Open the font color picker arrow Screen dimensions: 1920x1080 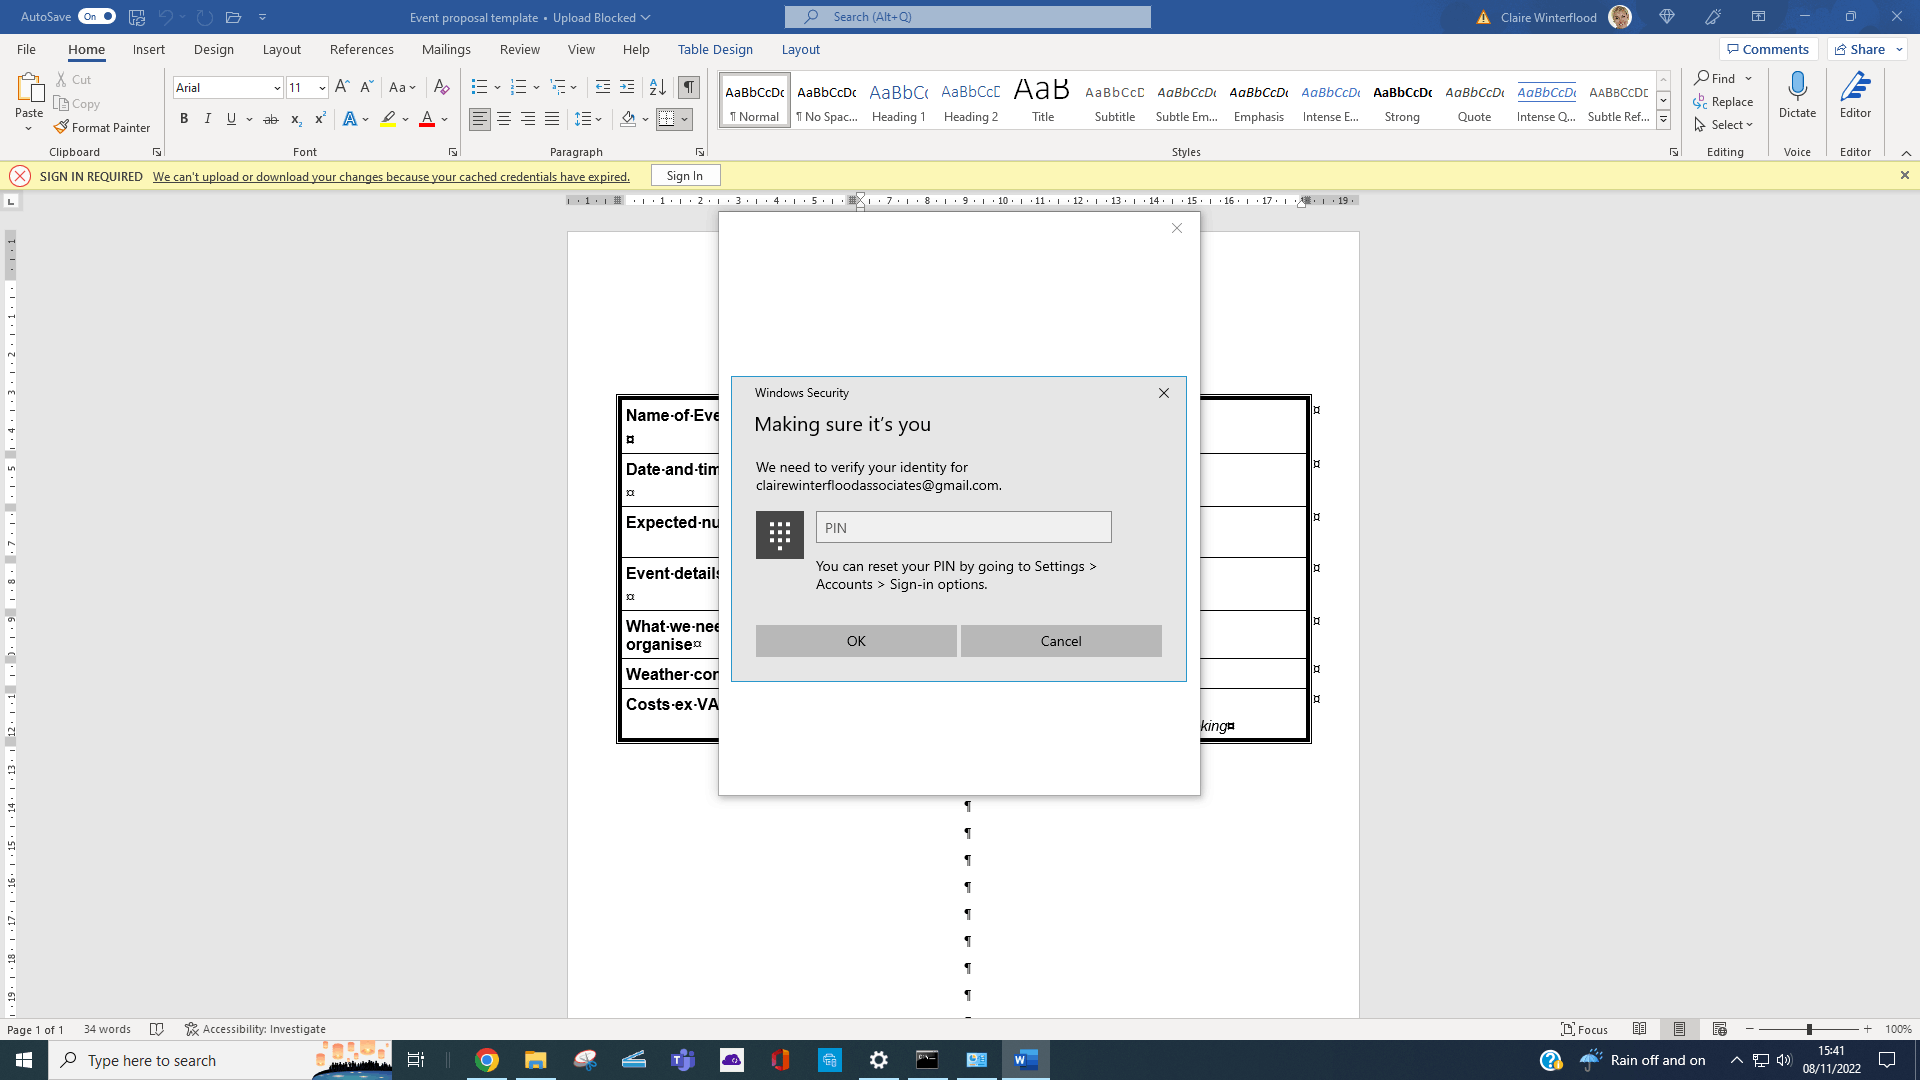pyautogui.click(x=445, y=119)
